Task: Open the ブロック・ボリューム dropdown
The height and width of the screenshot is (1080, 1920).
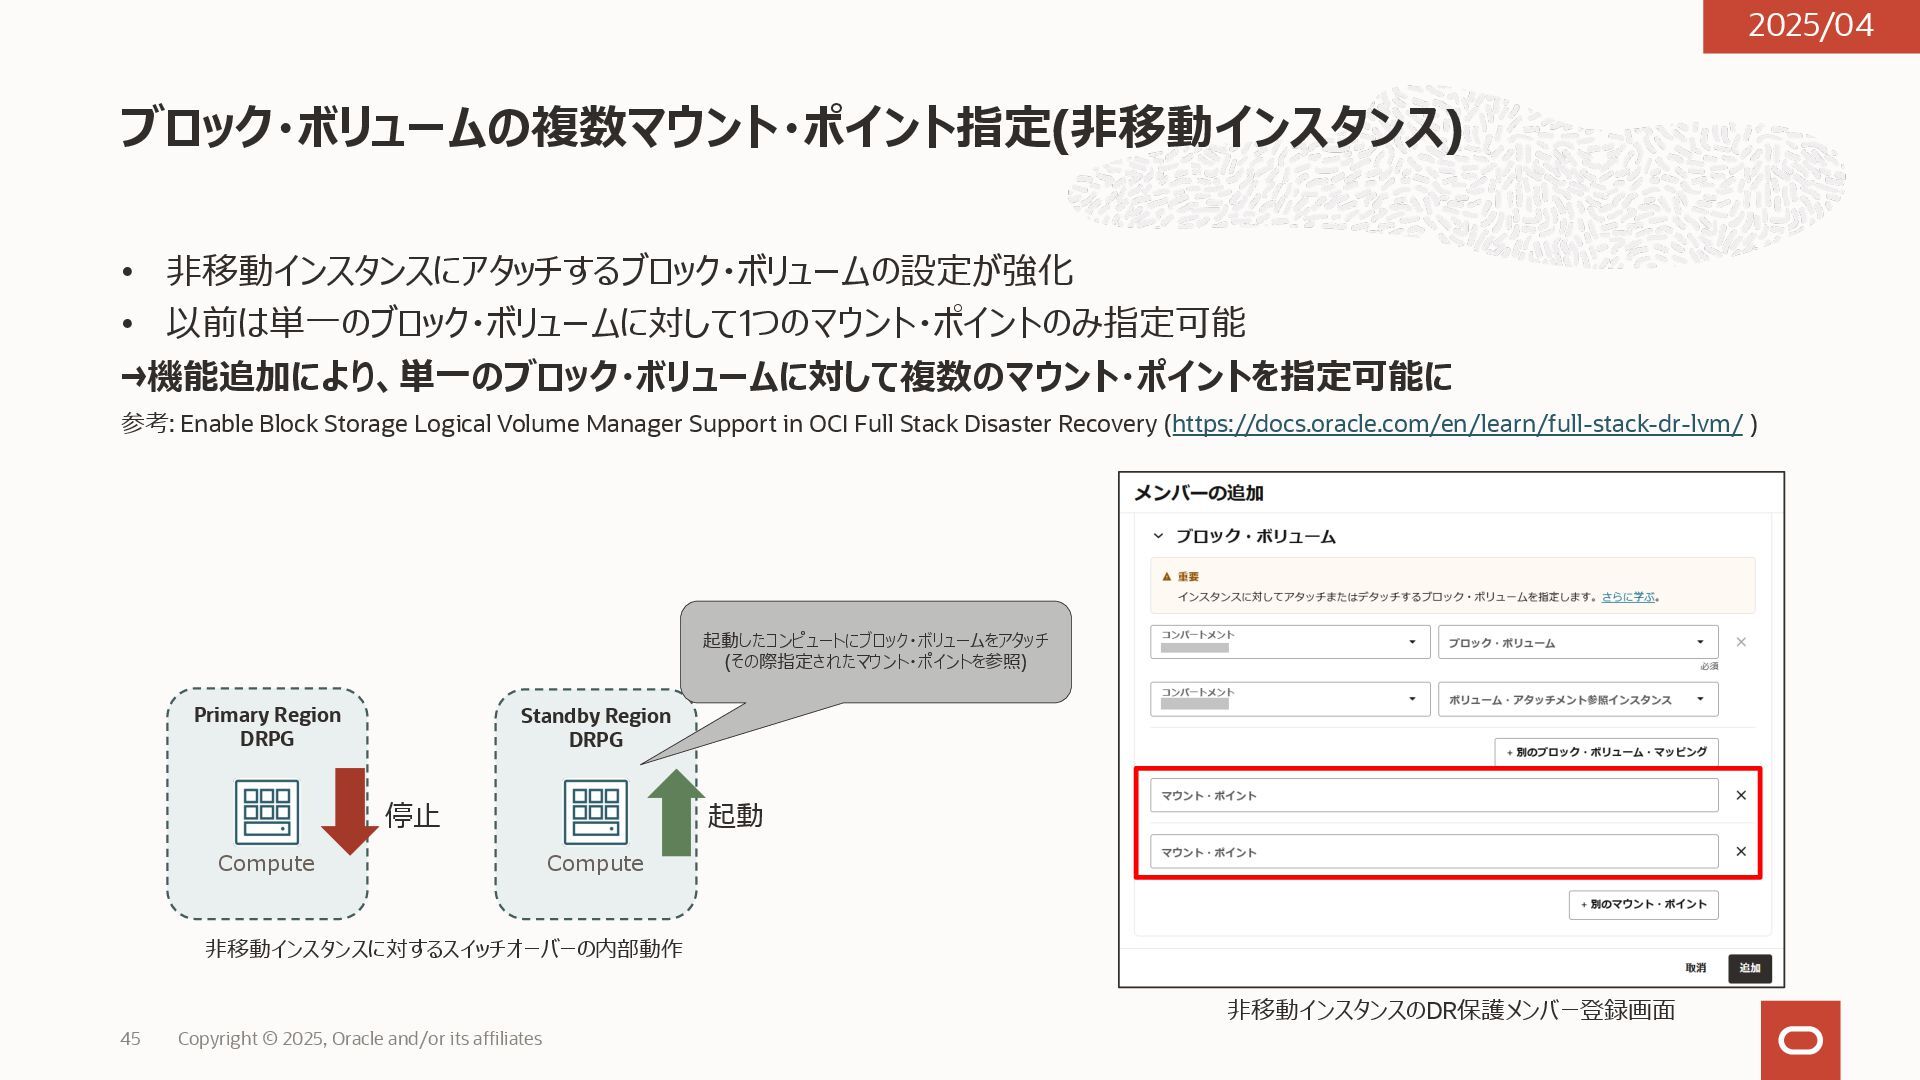Action: coord(1578,642)
